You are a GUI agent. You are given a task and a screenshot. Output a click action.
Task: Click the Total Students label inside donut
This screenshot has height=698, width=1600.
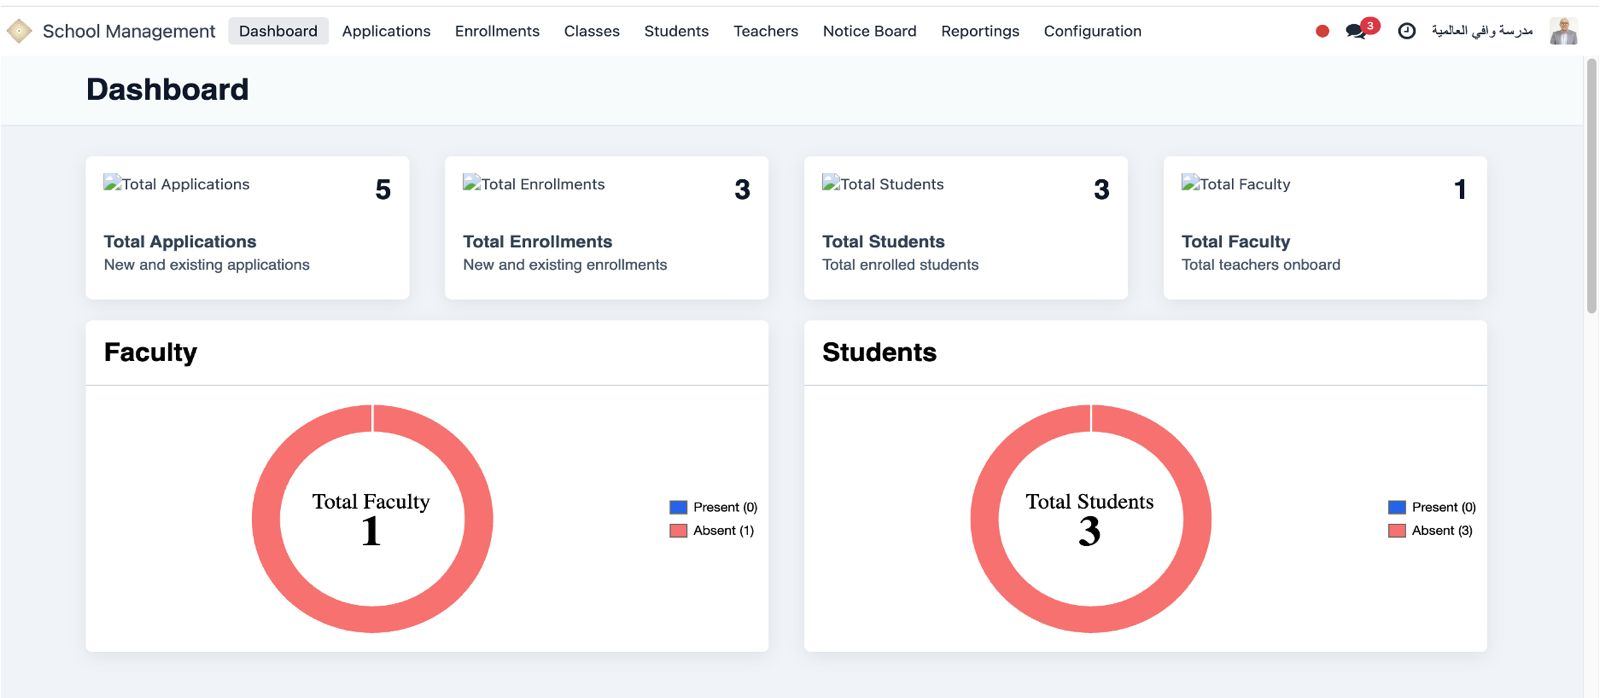click(1090, 502)
